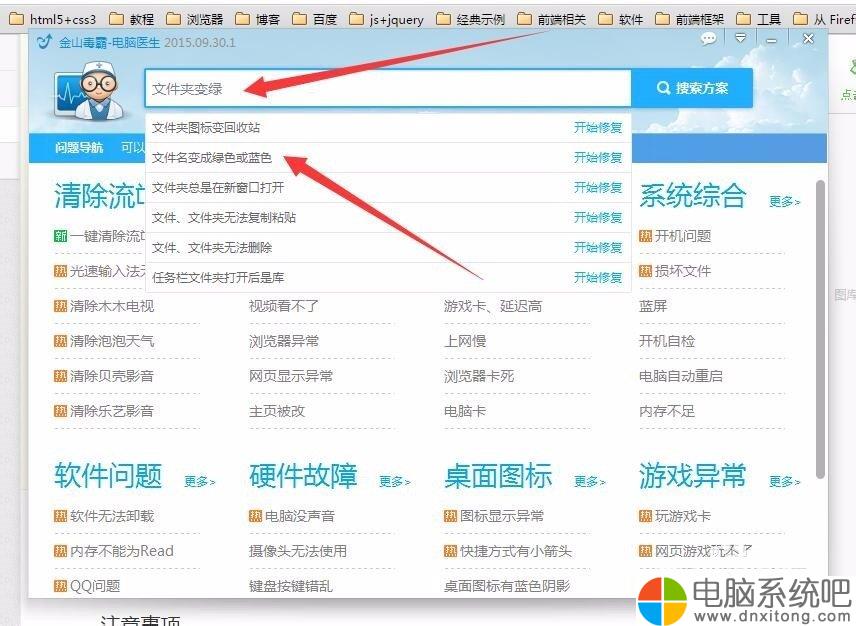The width and height of the screenshot is (856, 626).
Task: Open the 视频看不了 item
Action: pos(284,306)
